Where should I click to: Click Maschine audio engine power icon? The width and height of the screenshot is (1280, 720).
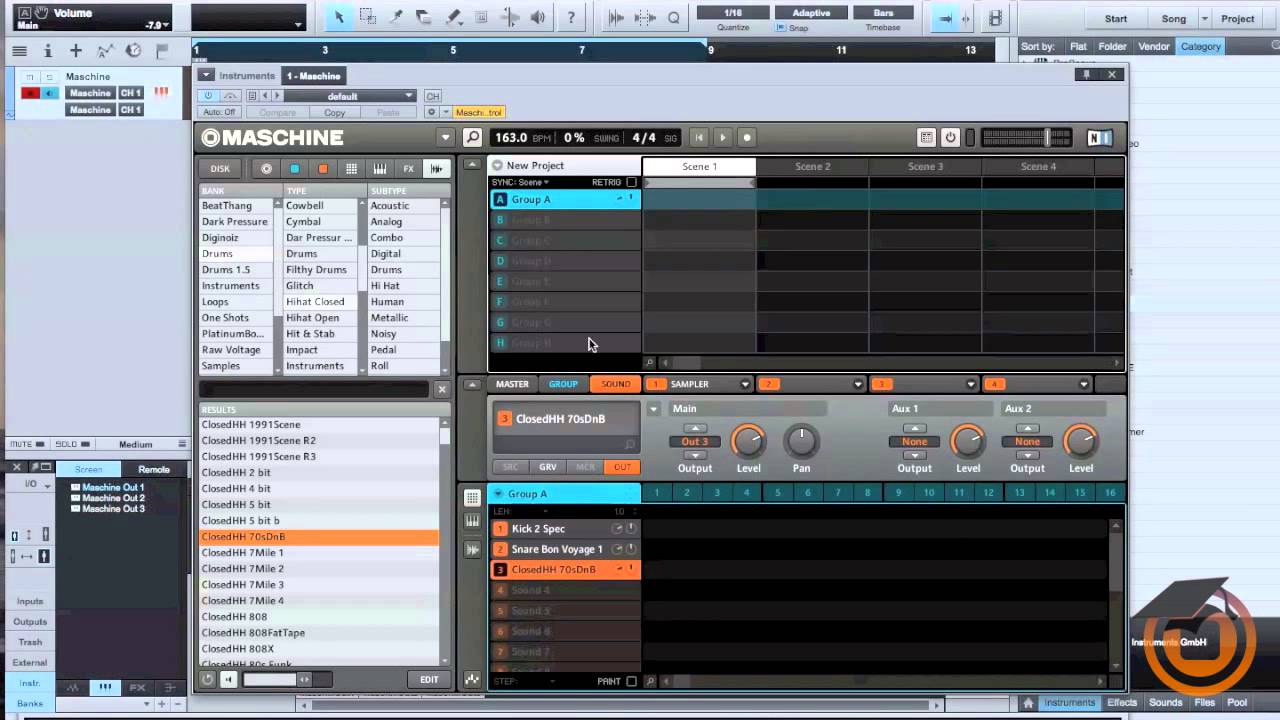point(950,137)
